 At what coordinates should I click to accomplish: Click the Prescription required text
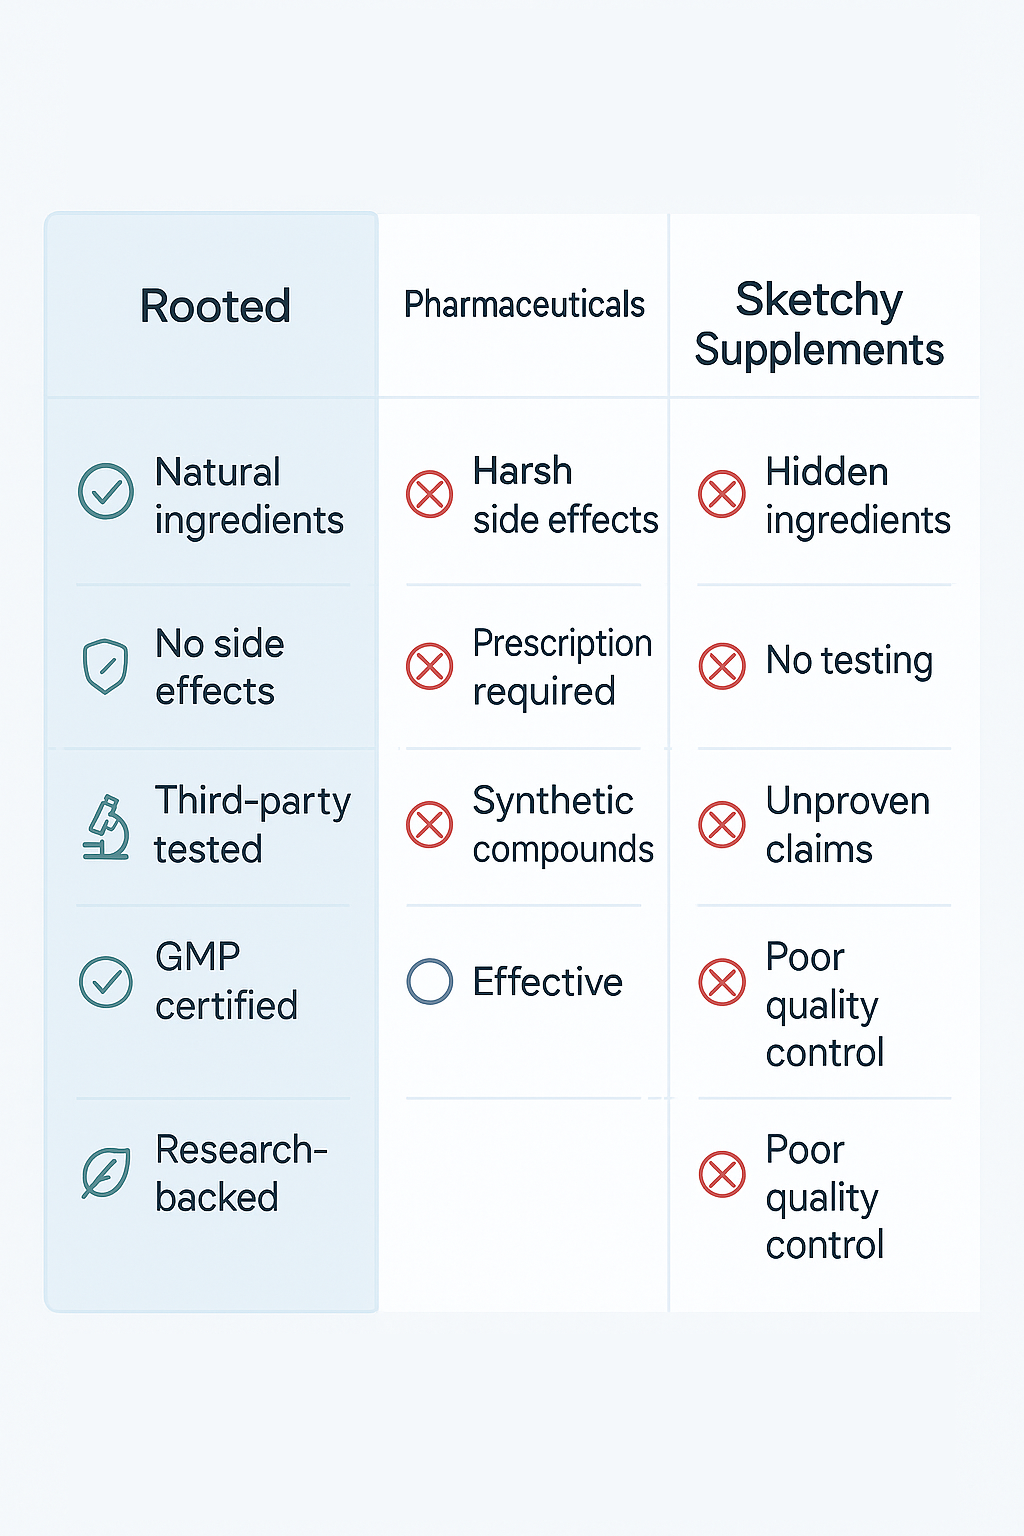(x=562, y=667)
